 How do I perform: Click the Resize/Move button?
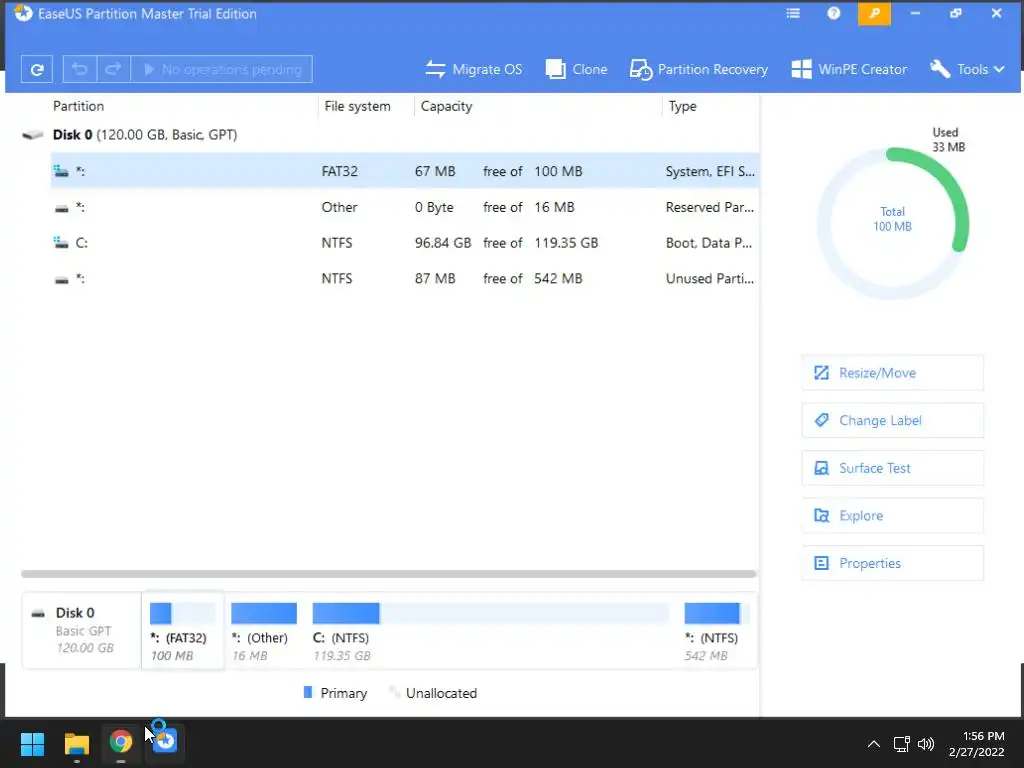click(892, 373)
